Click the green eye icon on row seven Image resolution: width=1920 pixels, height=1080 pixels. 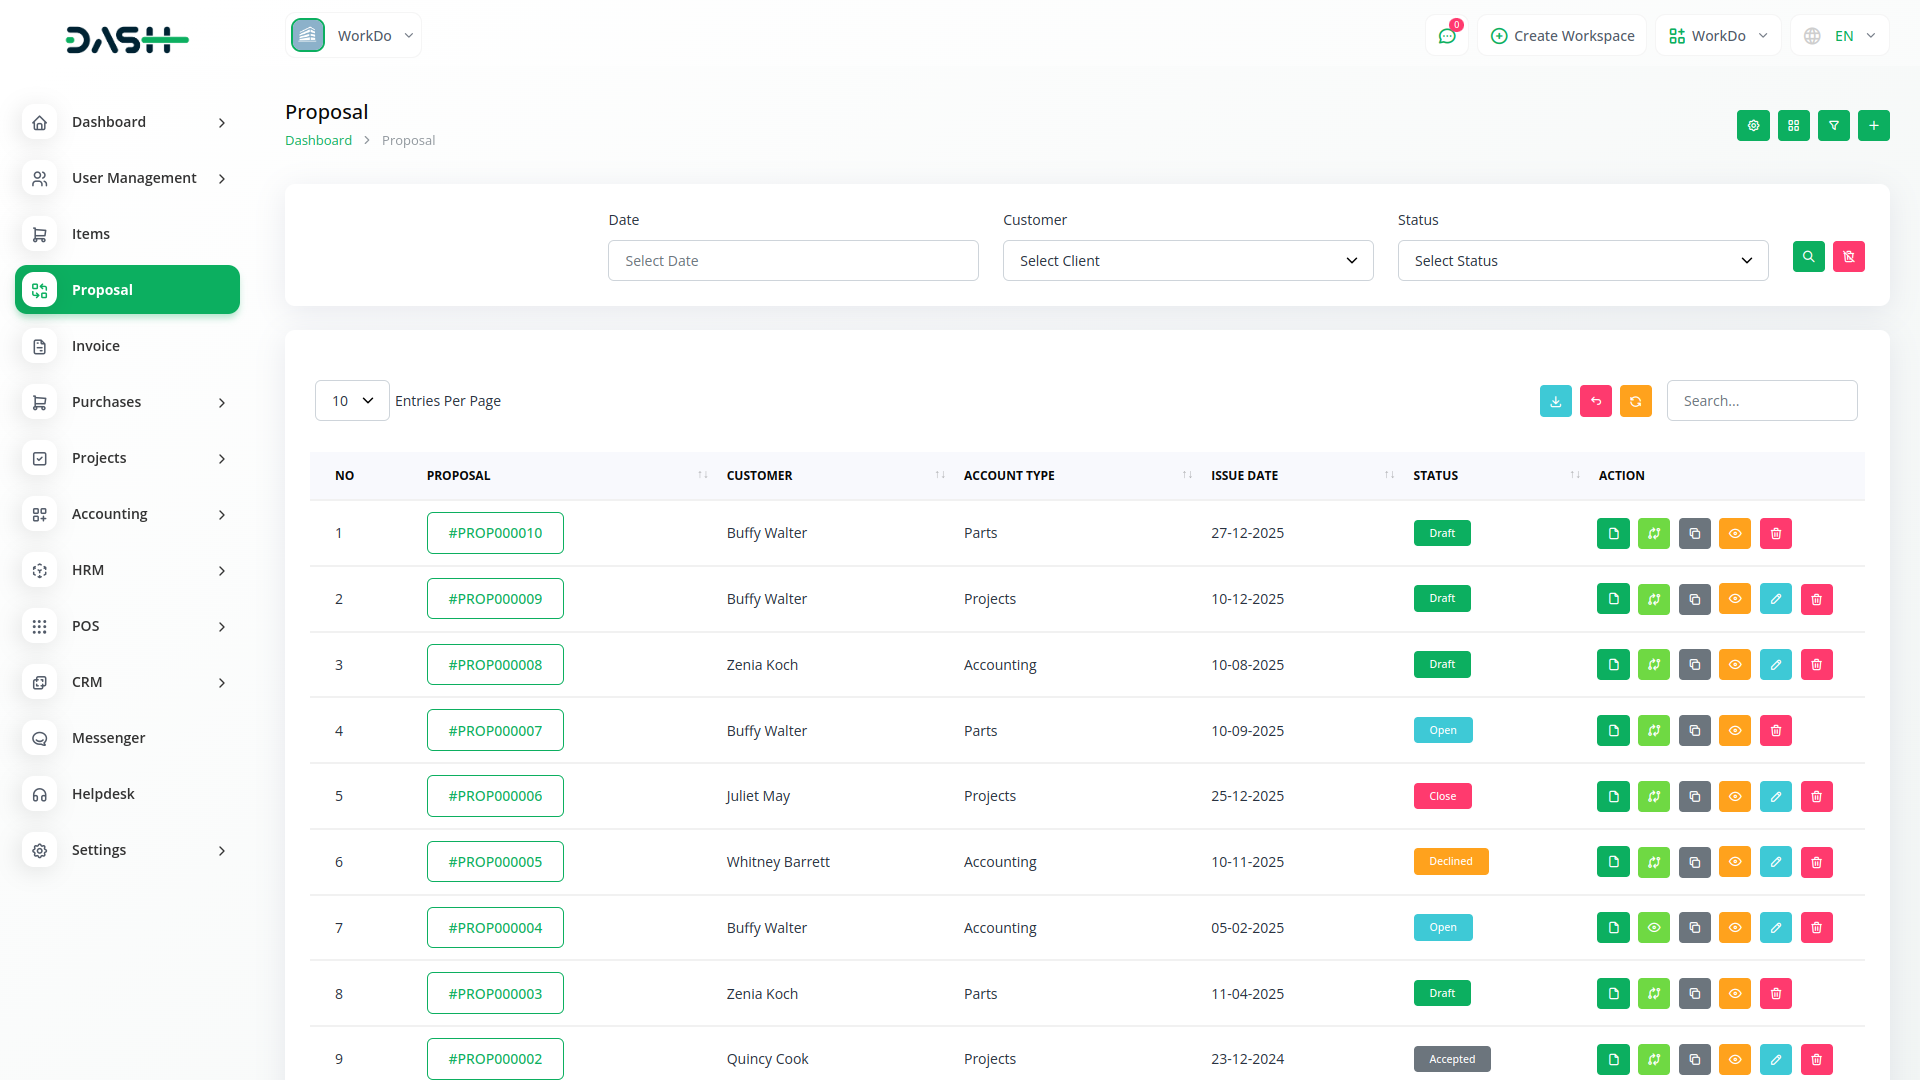tap(1654, 927)
